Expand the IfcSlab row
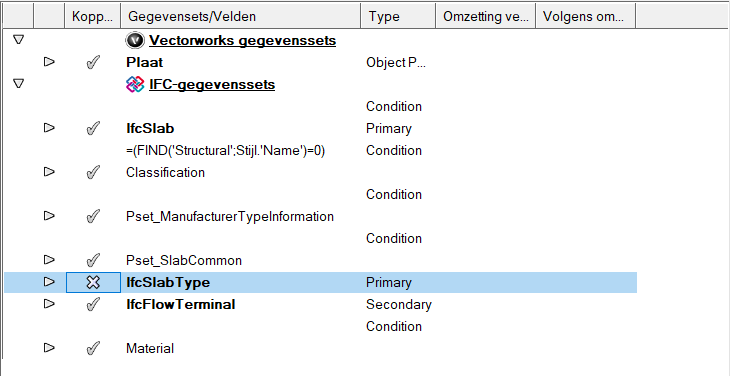 pyautogui.click(x=49, y=128)
